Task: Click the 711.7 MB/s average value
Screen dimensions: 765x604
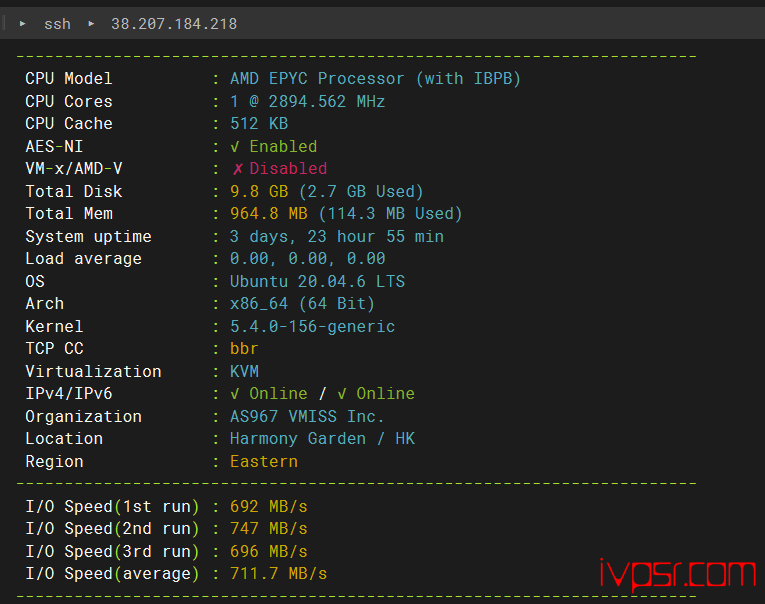Action: pos(279,574)
